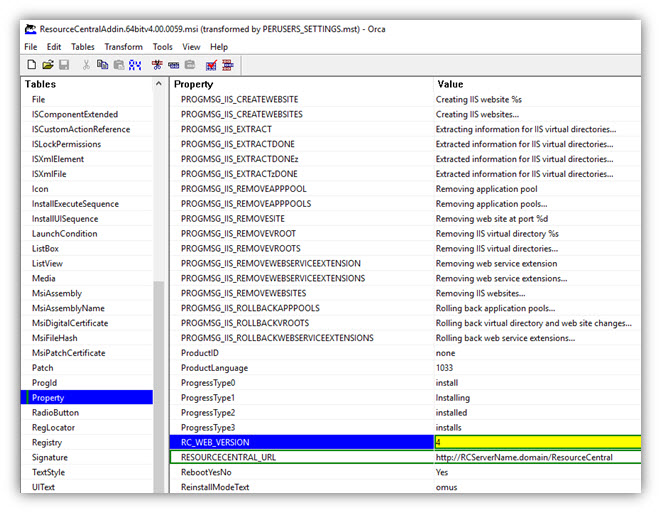Select the MsiDigitalCertificate table
This screenshot has width=661, height=513.
tap(70, 323)
